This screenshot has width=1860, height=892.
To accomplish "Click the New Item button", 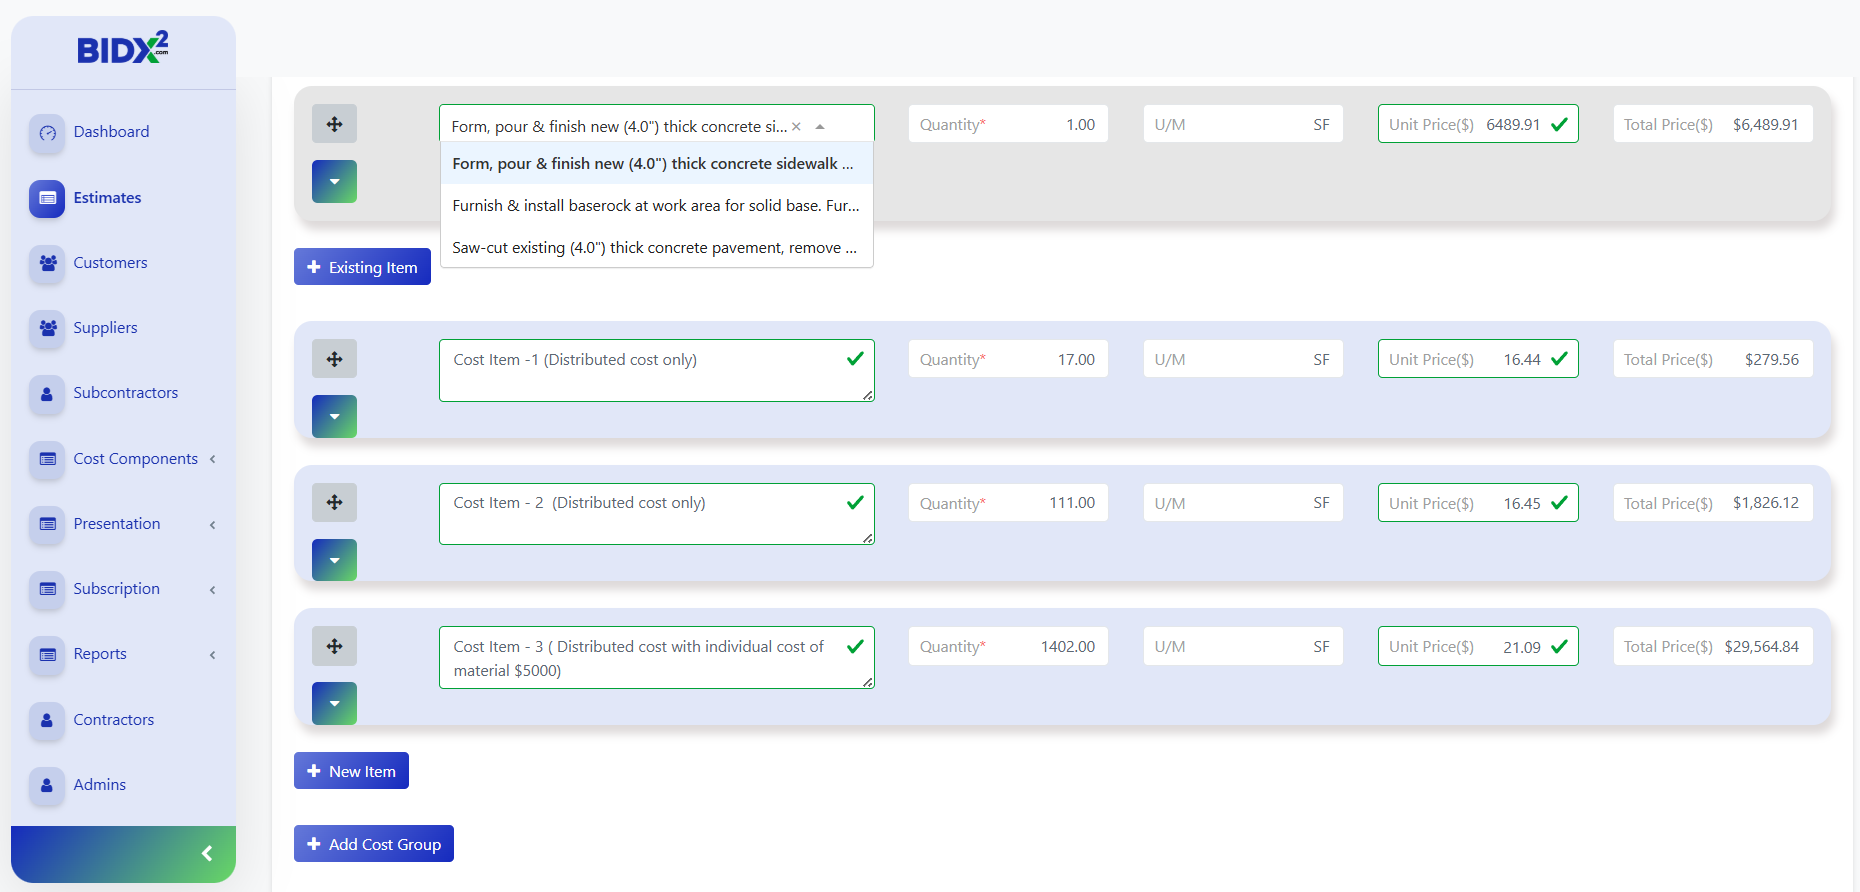I will coord(351,771).
